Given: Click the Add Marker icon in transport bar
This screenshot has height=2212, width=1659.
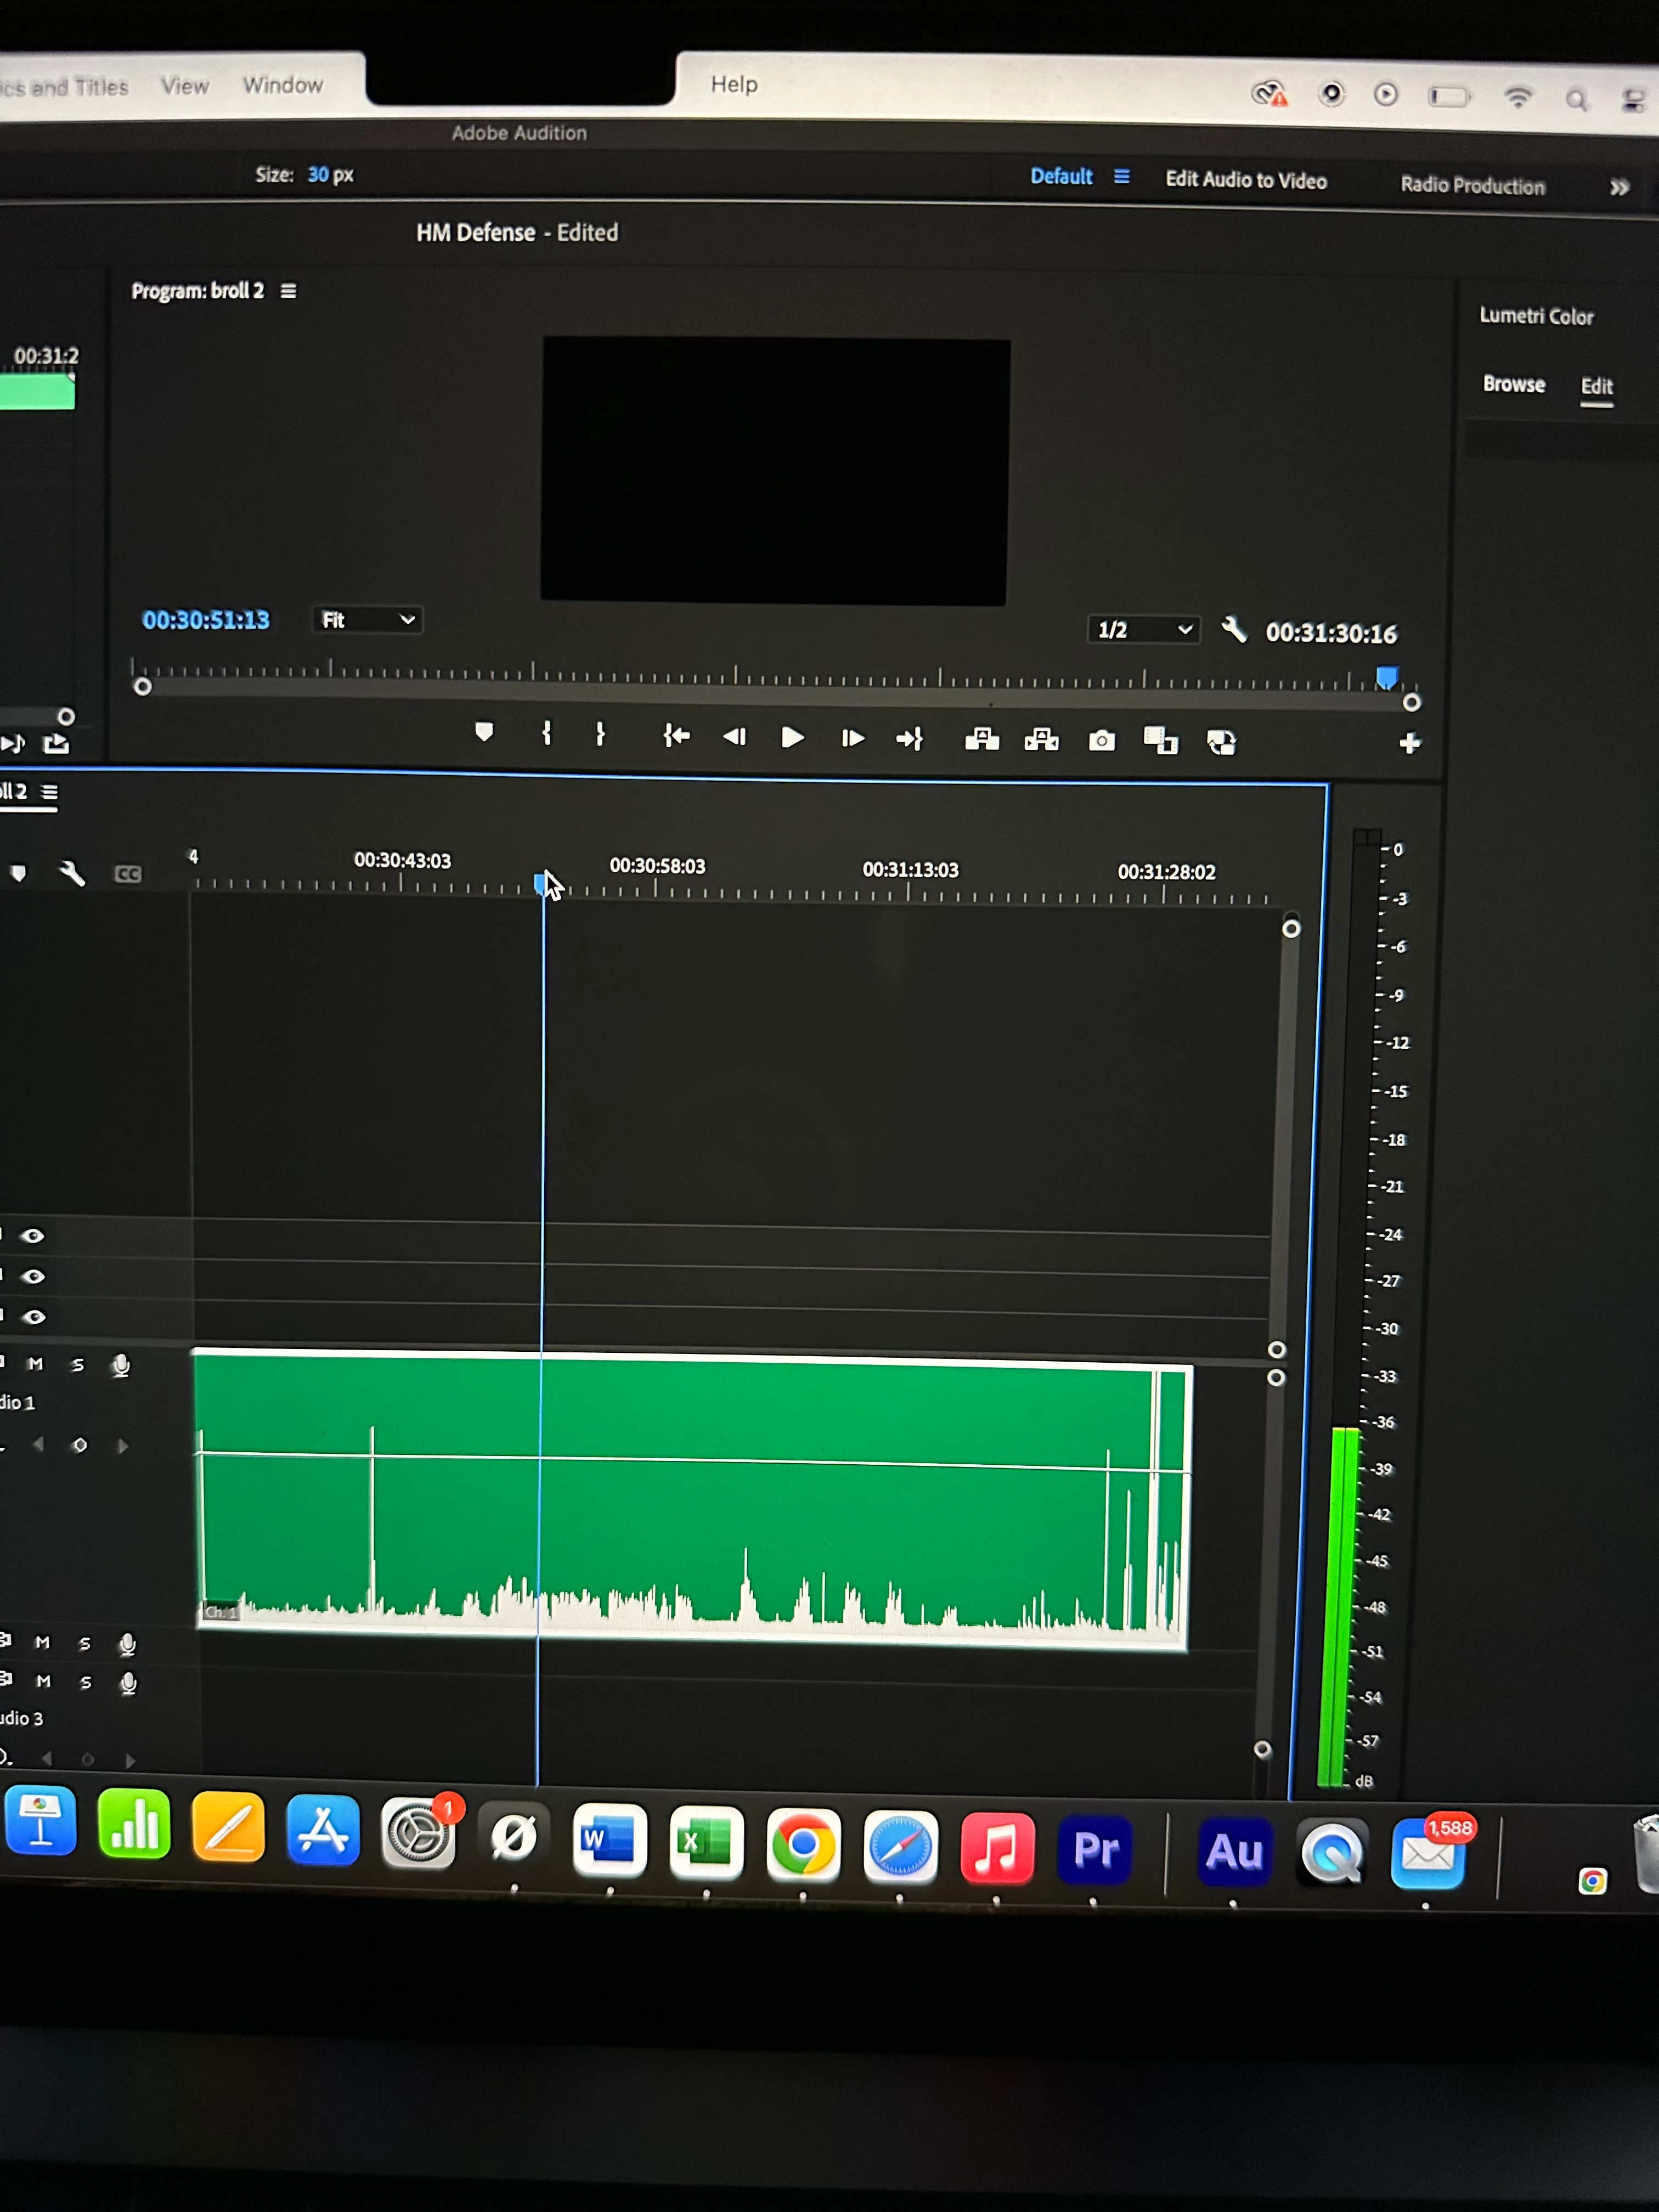Looking at the screenshot, I should (484, 733).
